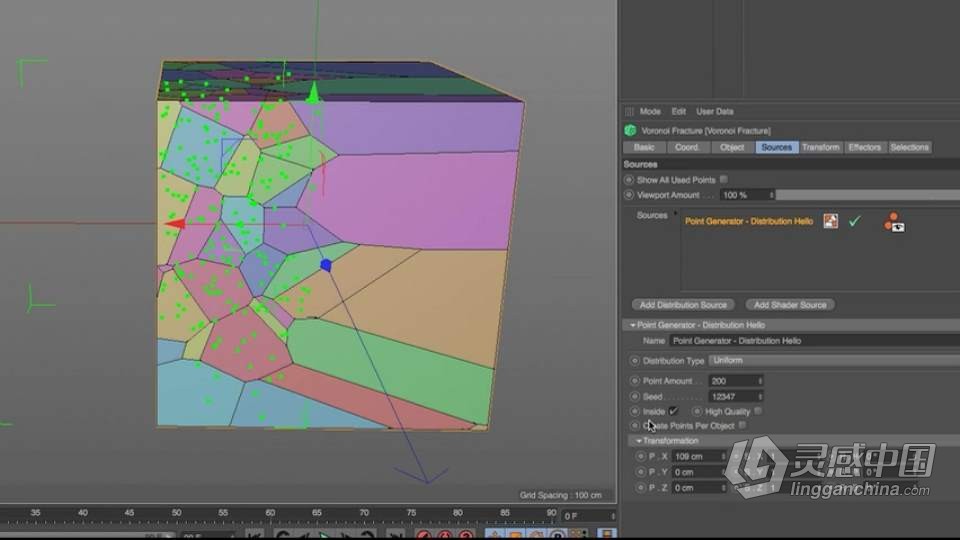Click the green checkmark to disable the source

click(854, 221)
